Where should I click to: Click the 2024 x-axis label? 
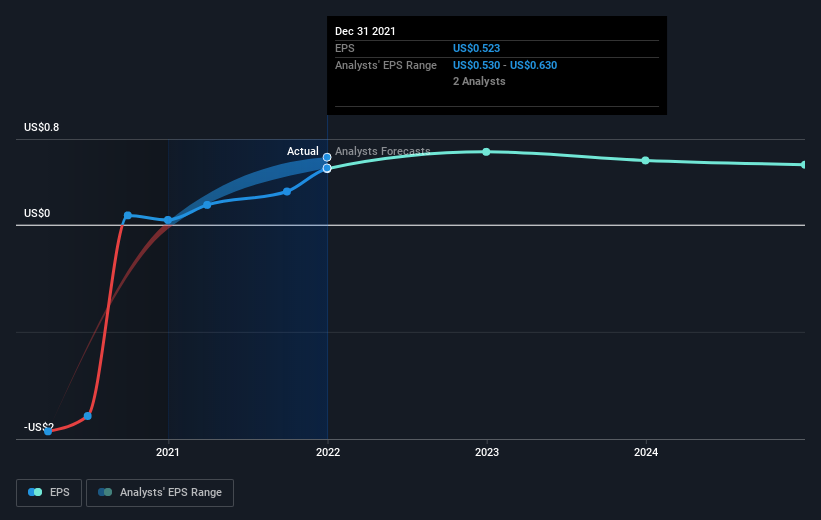pos(646,452)
